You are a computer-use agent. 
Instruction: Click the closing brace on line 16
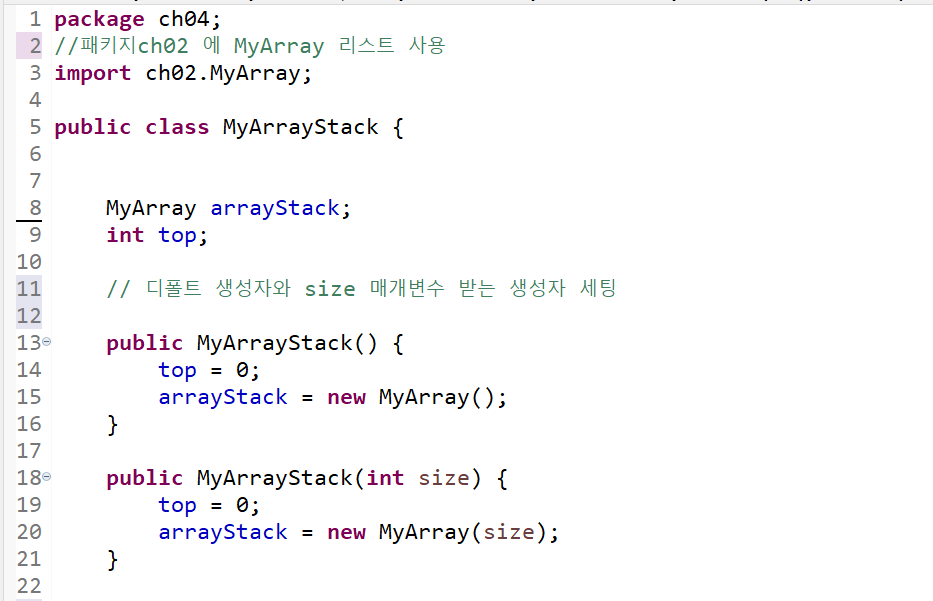[x=112, y=425]
